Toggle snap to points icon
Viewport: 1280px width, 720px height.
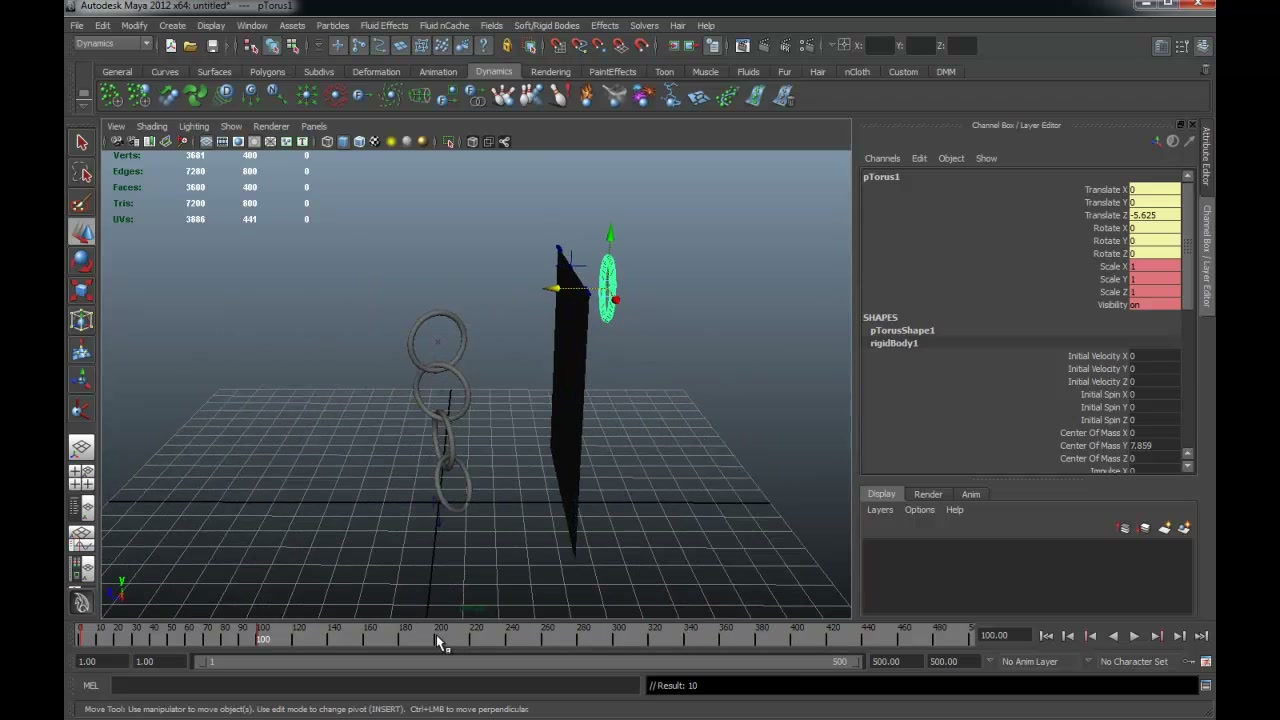[x=599, y=45]
